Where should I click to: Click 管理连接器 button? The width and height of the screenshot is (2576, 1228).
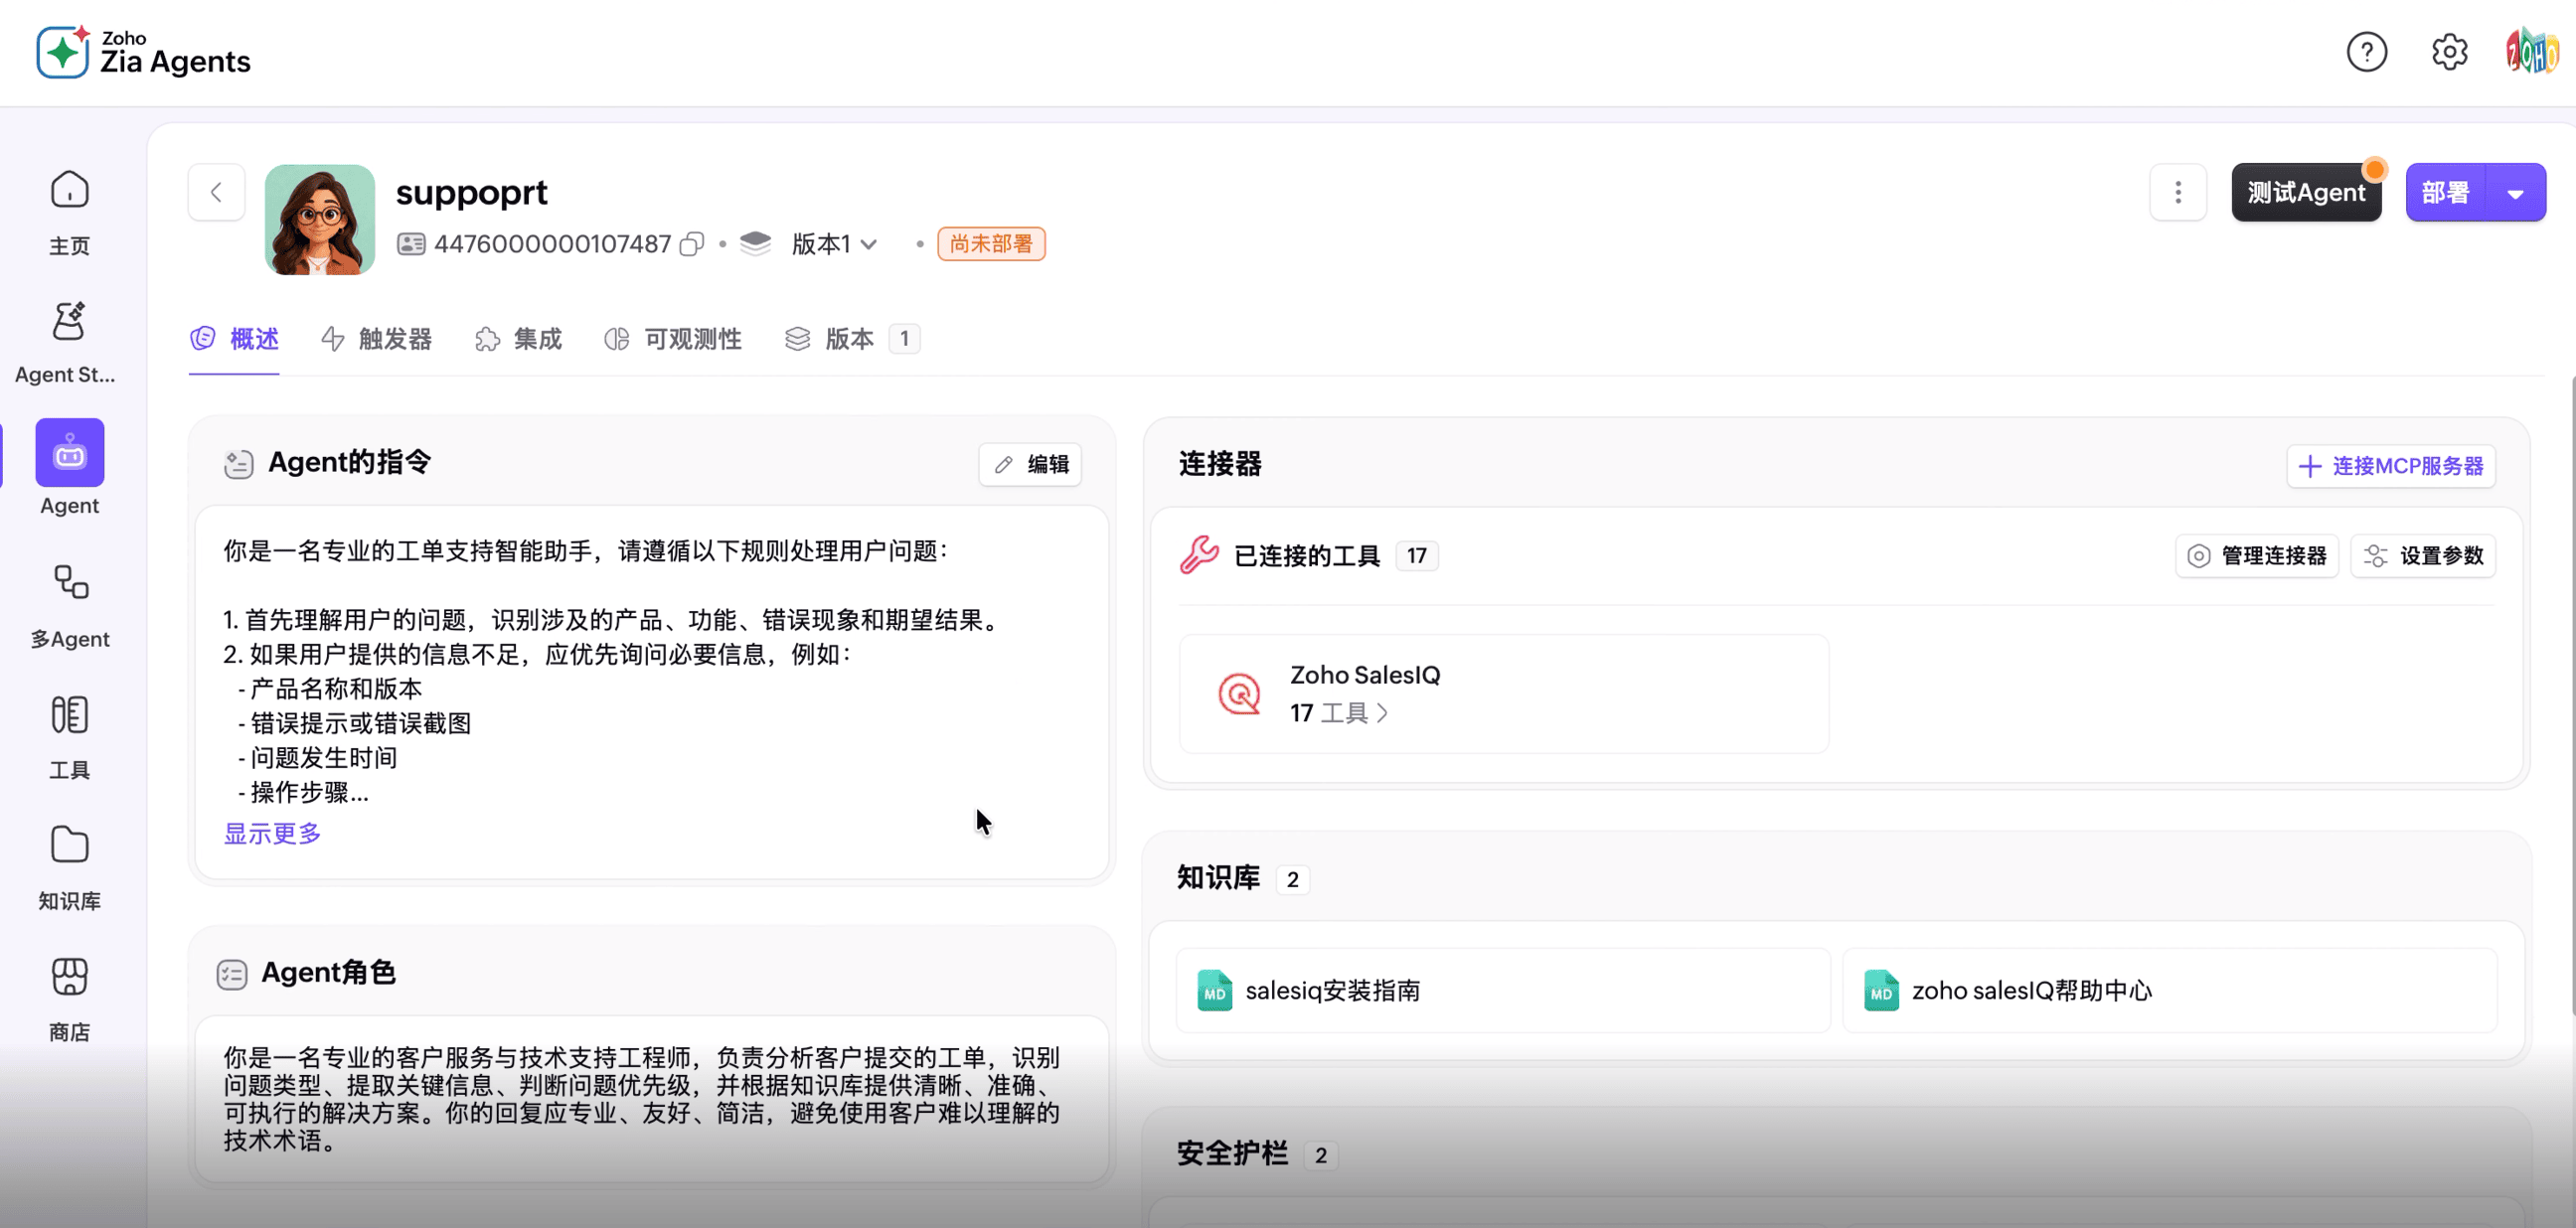pyautogui.click(x=2257, y=555)
